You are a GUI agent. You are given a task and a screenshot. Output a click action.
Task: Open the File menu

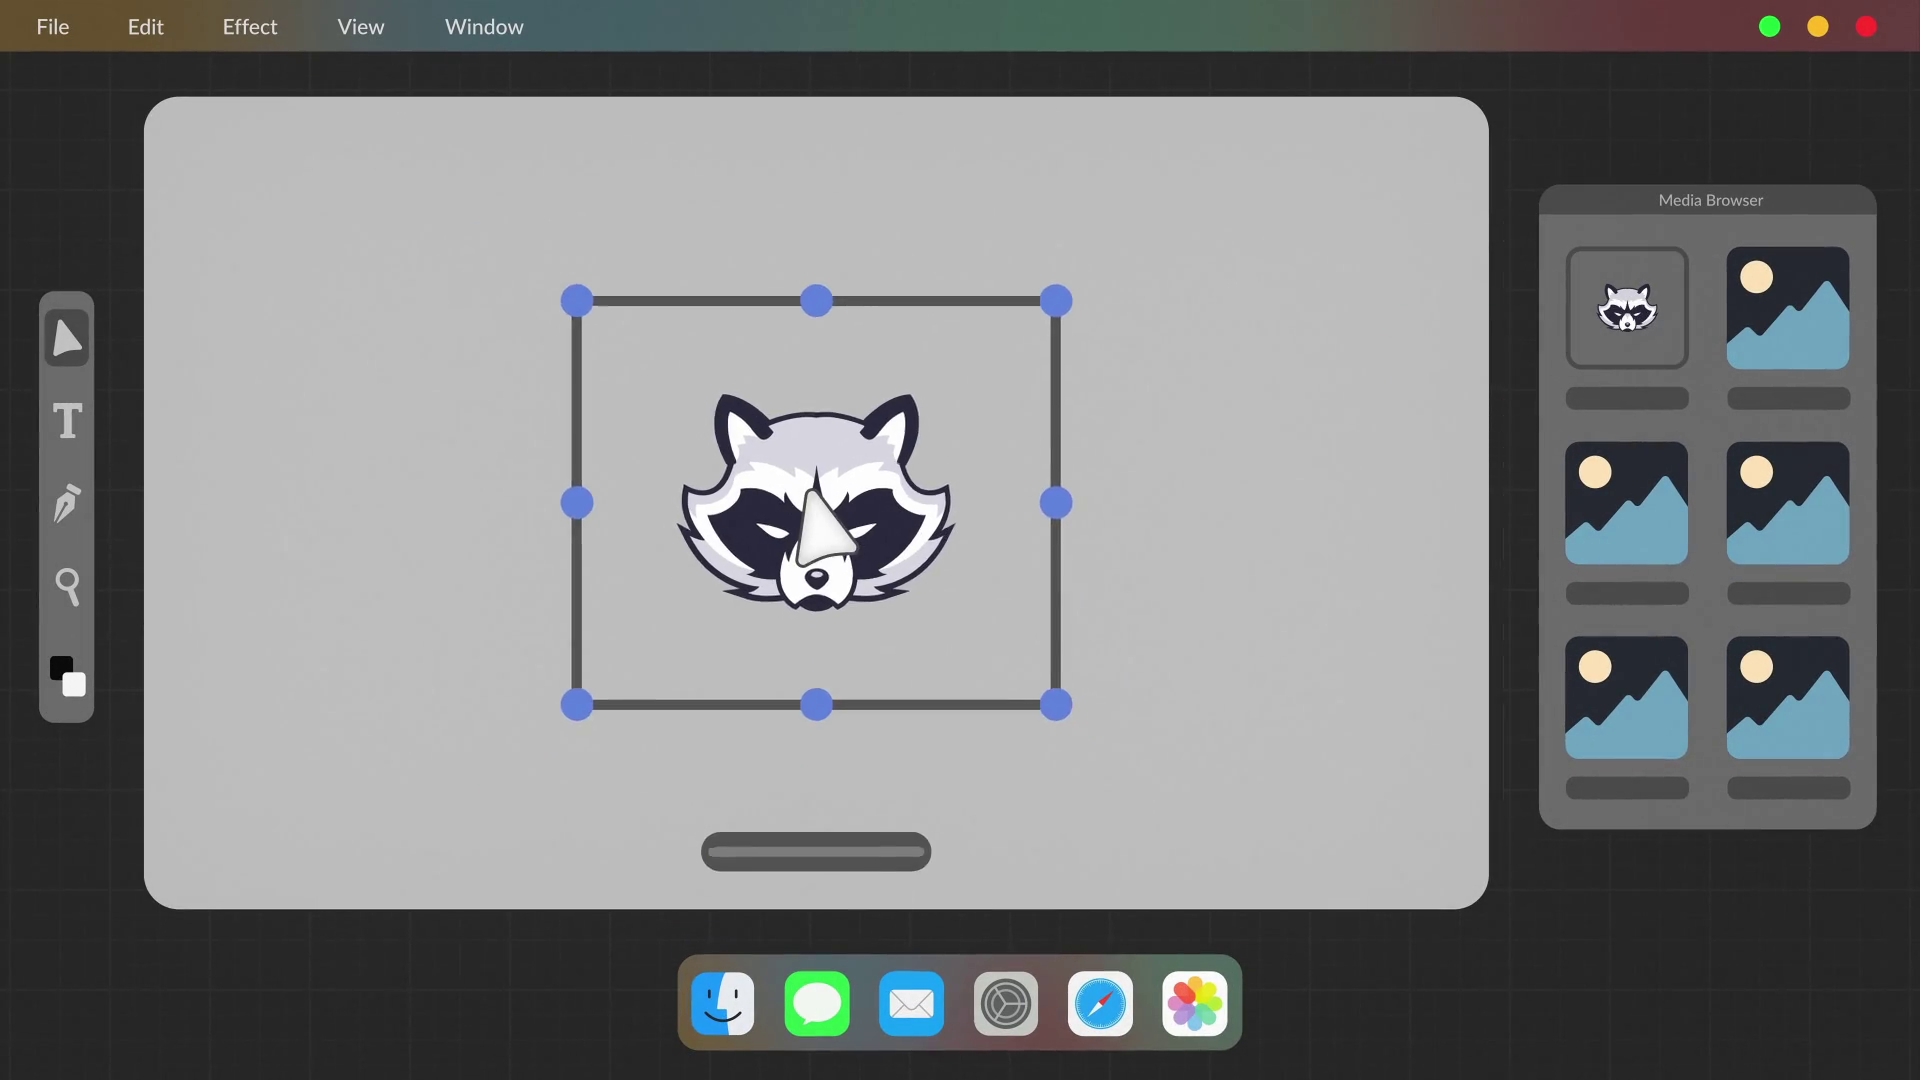(53, 27)
